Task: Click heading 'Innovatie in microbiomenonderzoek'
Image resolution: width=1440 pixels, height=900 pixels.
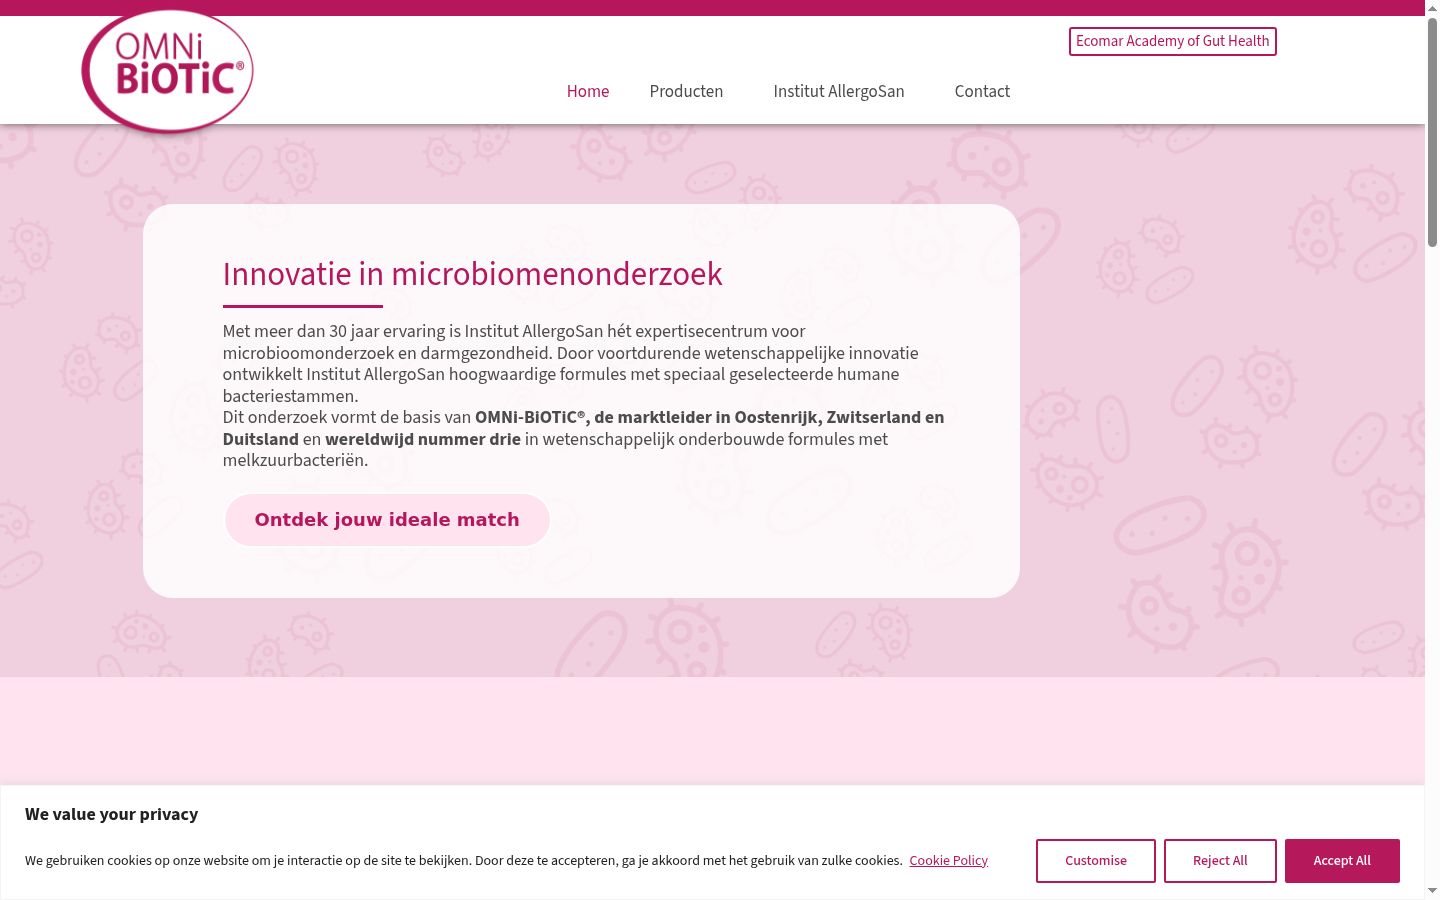Action: click(x=472, y=274)
